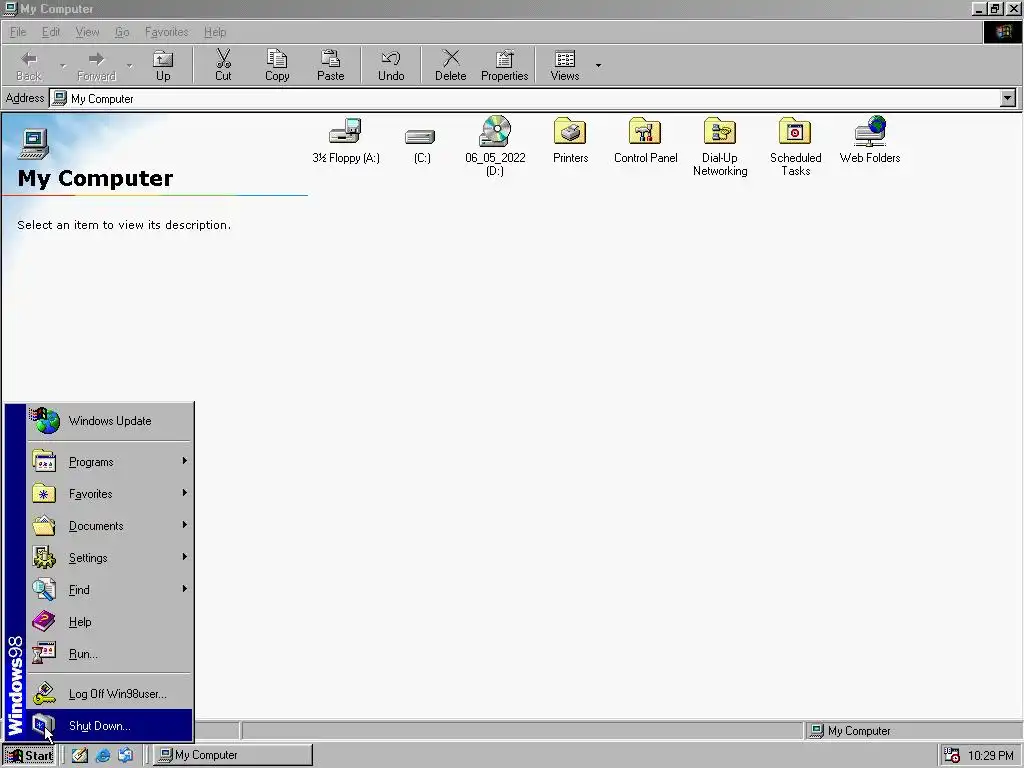
Task: Launch Outlook Express from quick launch
Action: [125, 756]
